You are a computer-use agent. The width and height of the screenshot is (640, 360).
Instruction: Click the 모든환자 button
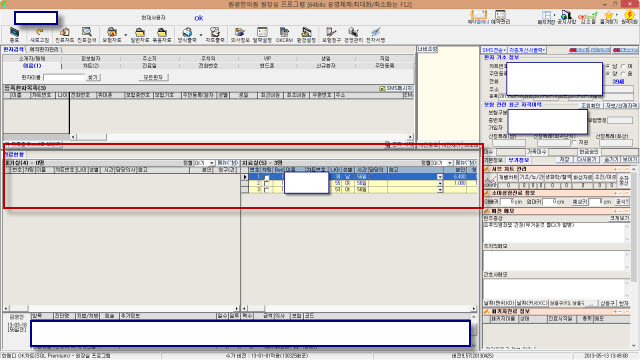pyautogui.click(x=153, y=77)
